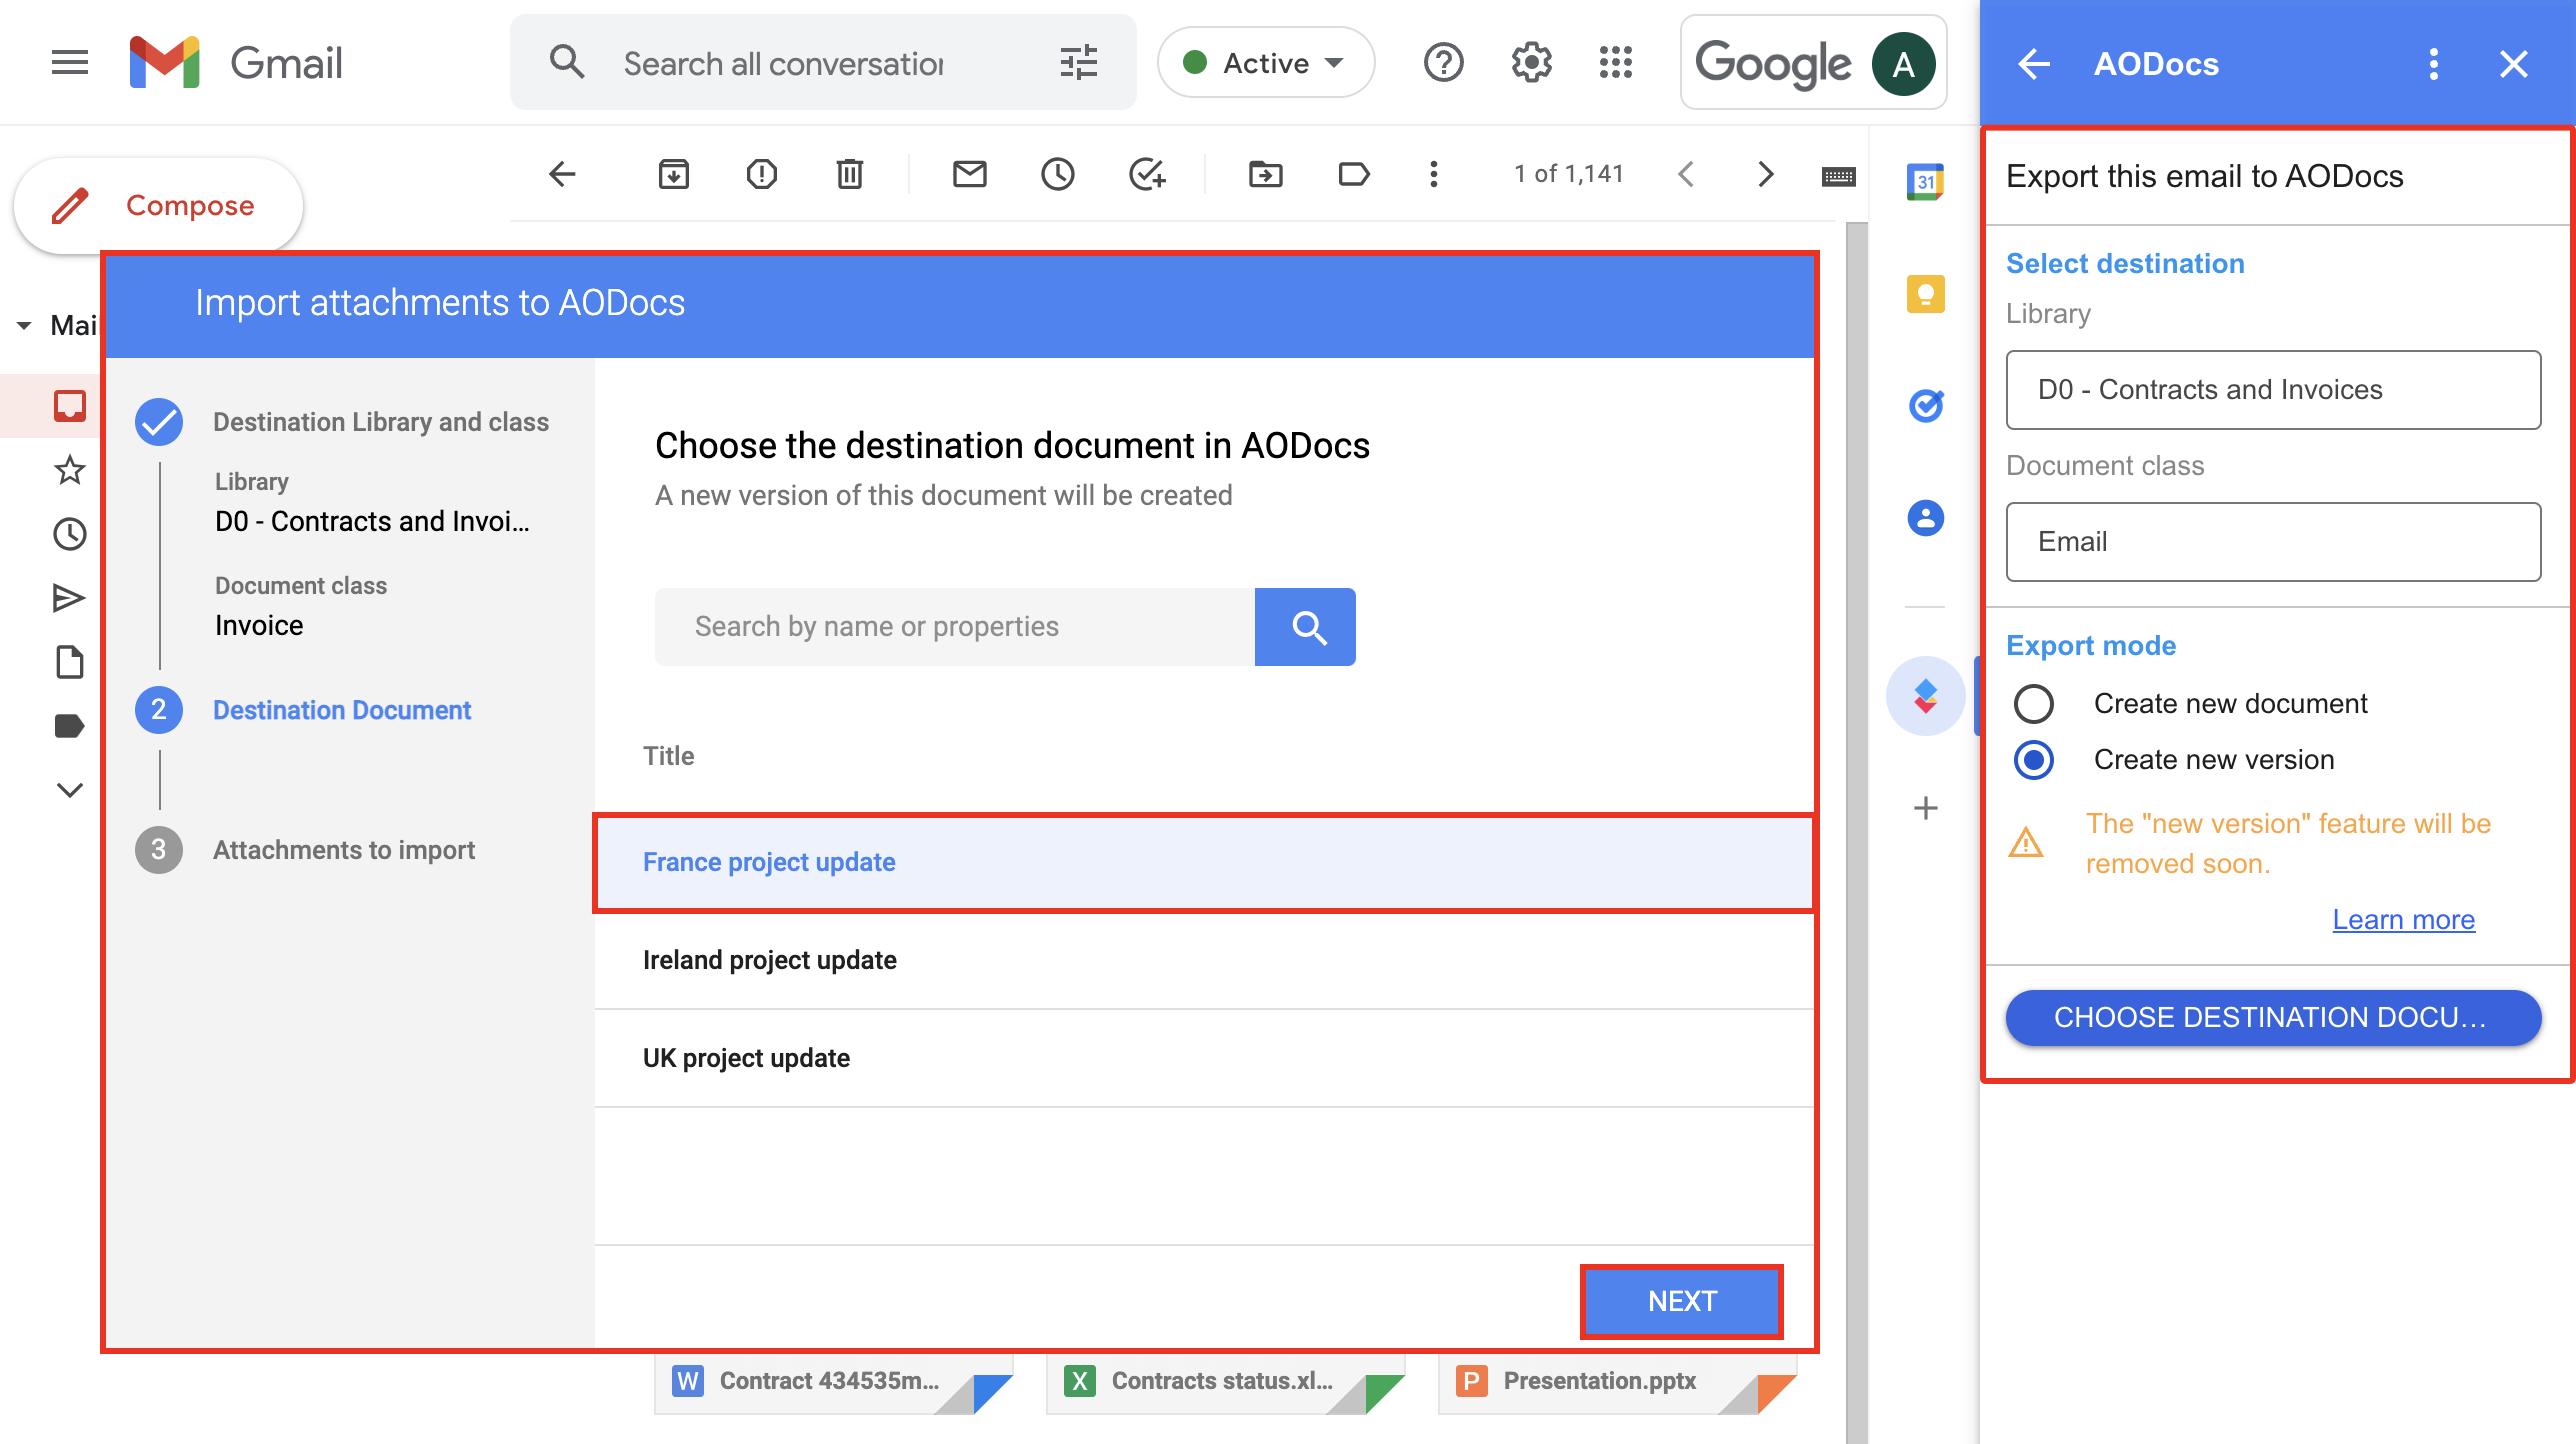
Task: Open Google Keep from the side panel
Action: (1925, 294)
